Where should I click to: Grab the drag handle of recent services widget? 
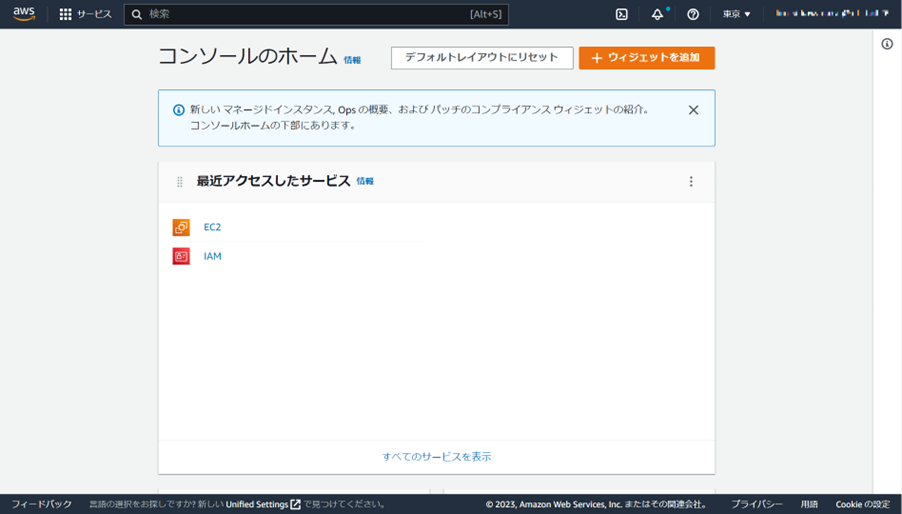(x=180, y=182)
